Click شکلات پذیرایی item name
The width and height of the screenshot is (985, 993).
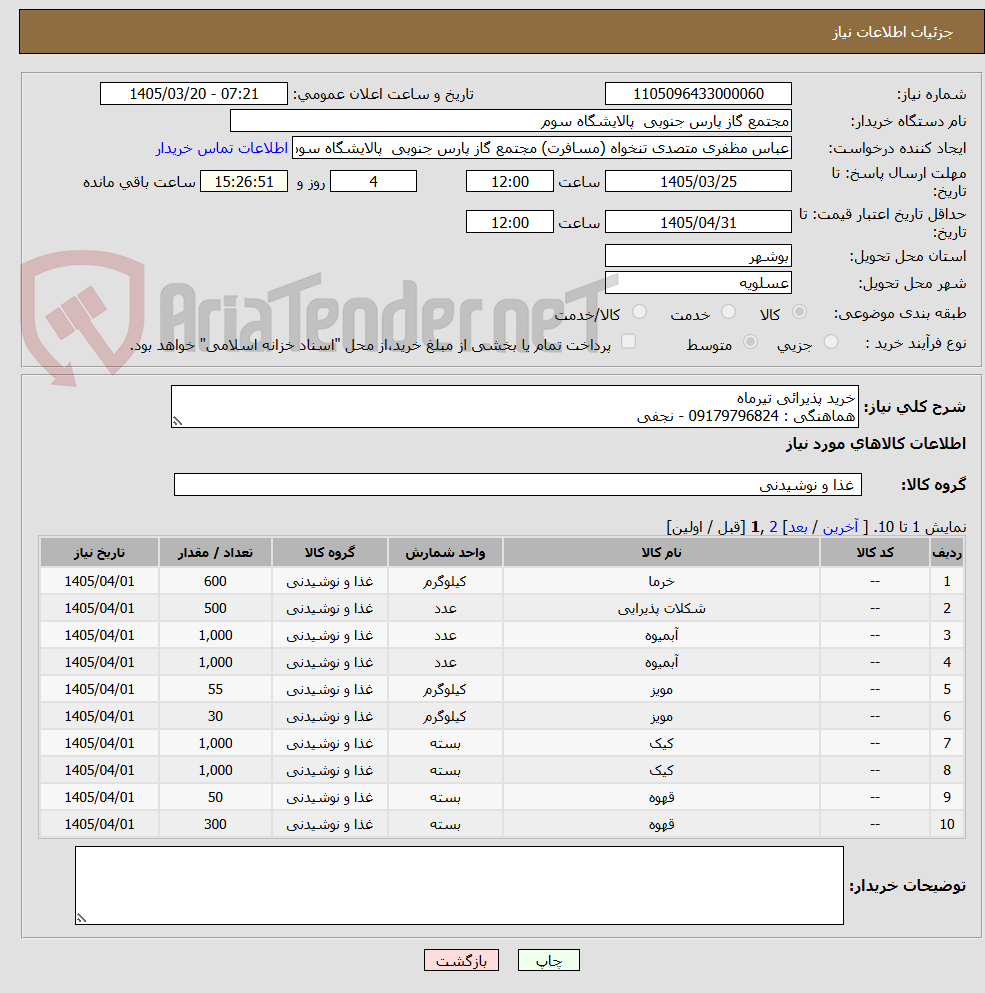click(x=661, y=609)
